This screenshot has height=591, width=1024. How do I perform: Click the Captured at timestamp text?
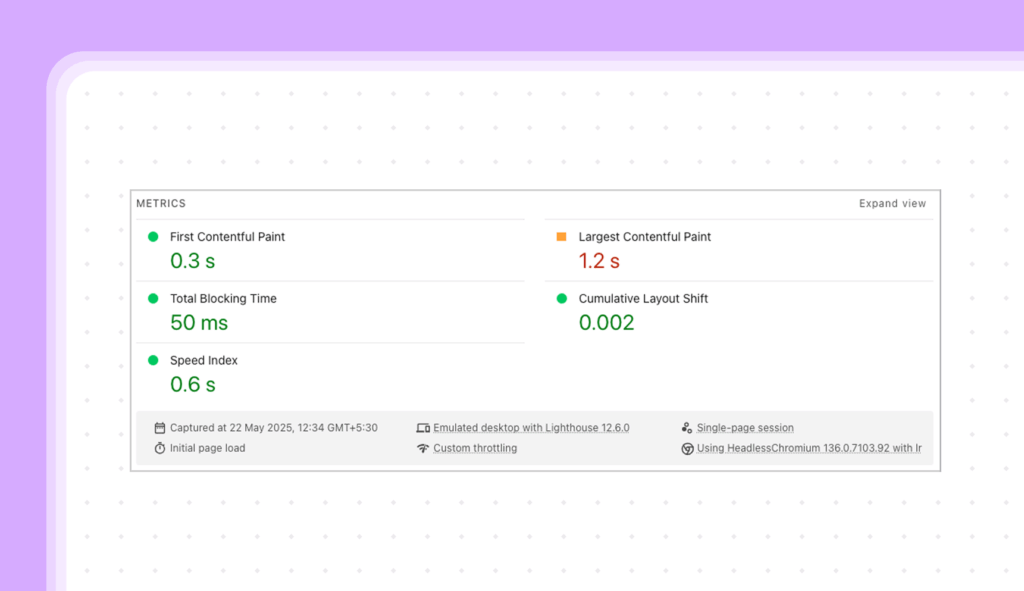point(273,427)
